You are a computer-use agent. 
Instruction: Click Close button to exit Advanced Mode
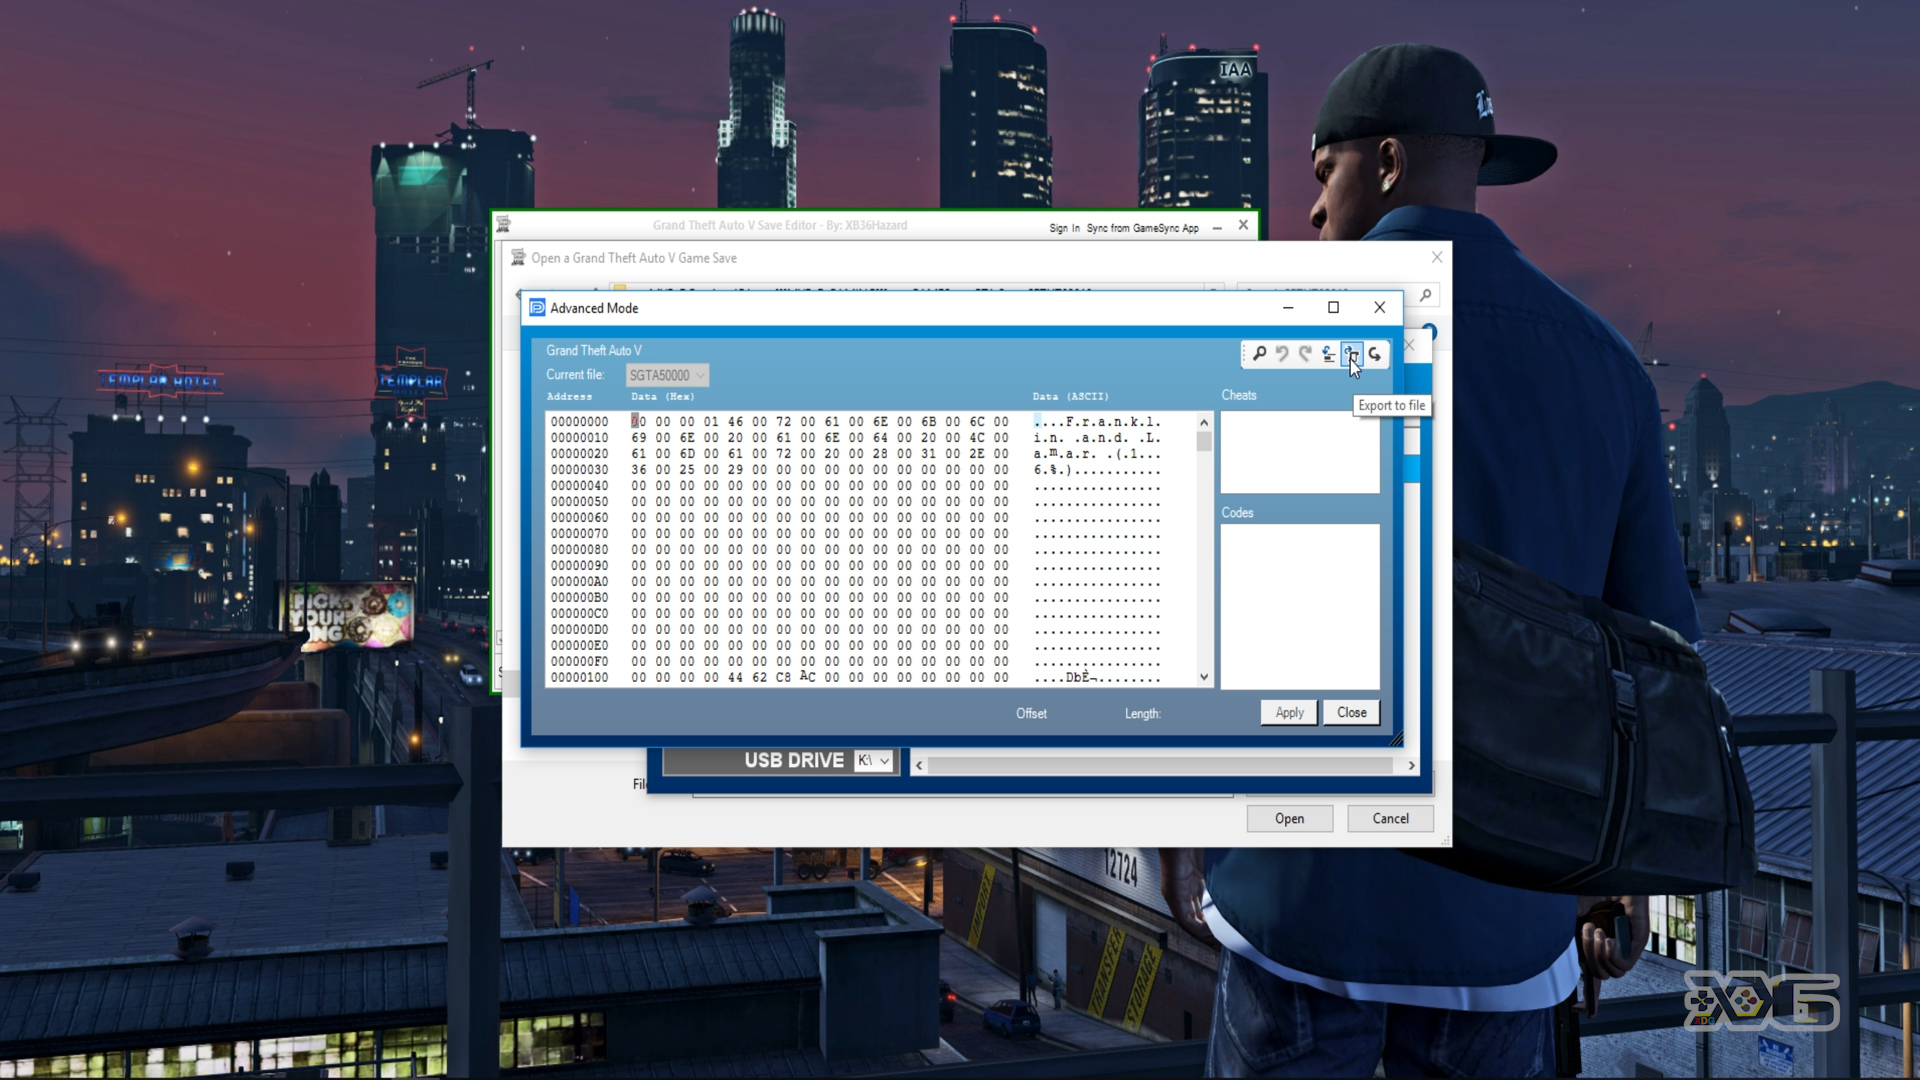[x=1350, y=712]
